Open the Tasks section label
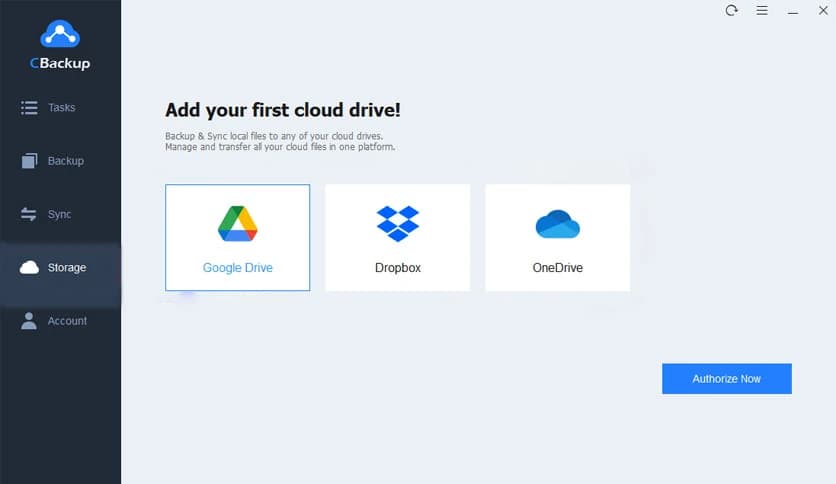The width and height of the screenshot is (836, 484). coord(61,108)
